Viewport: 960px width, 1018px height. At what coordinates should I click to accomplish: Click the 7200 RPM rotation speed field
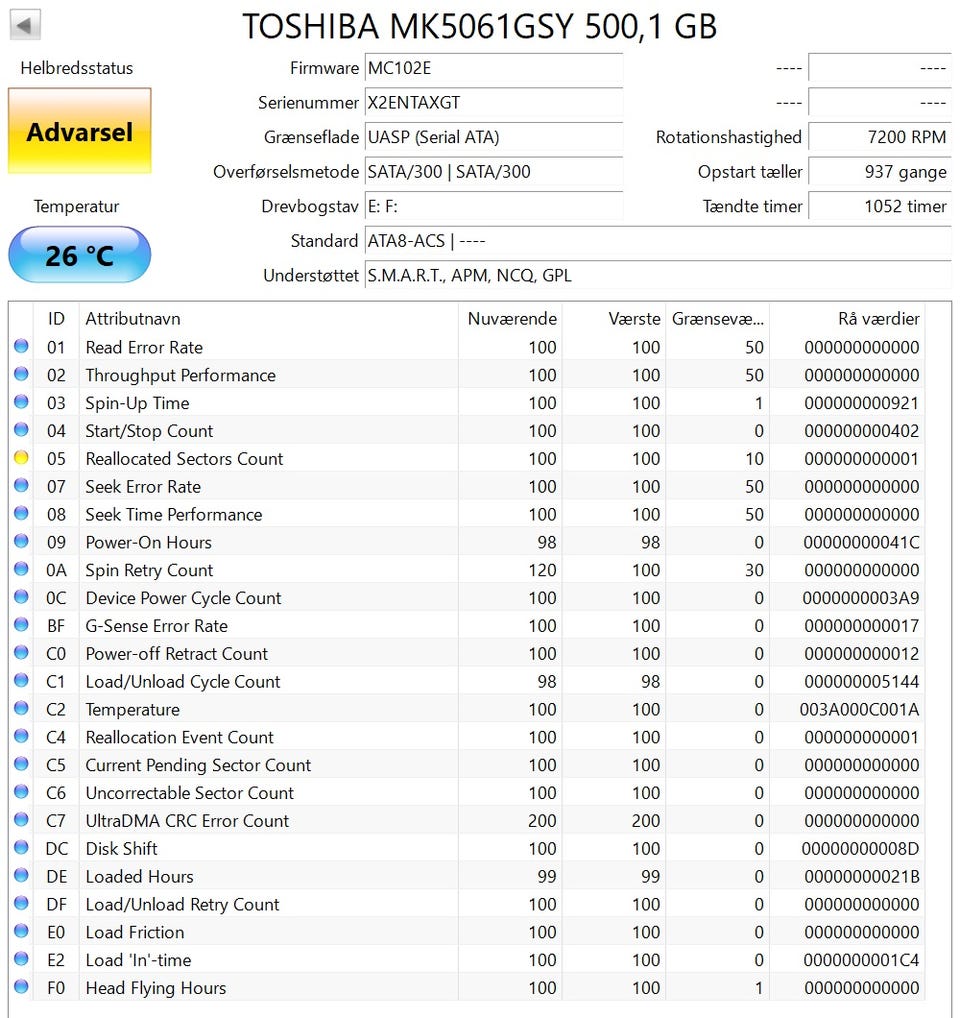click(x=879, y=137)
